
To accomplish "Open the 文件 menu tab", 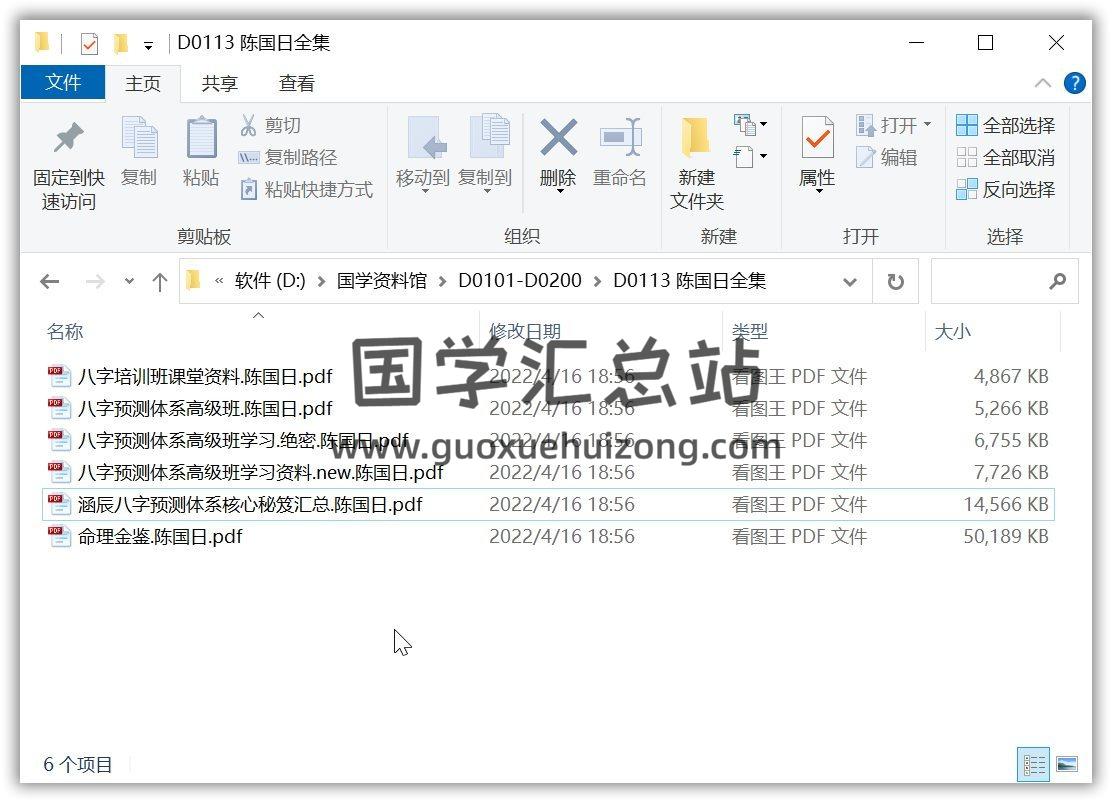I will (x=63, y=82).
